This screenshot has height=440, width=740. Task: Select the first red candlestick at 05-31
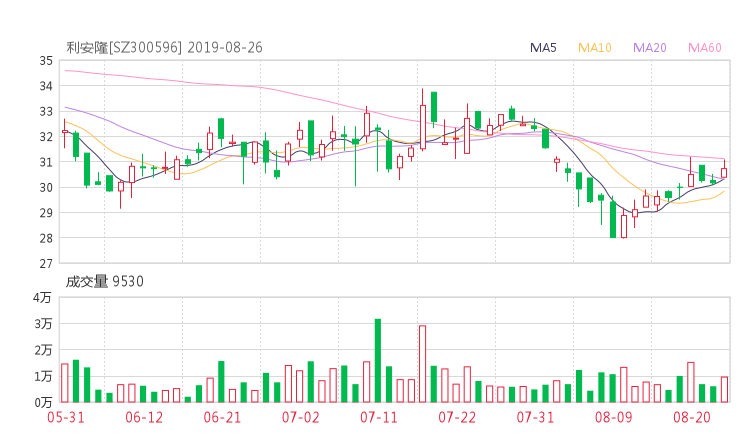click(x=65, y=132)
